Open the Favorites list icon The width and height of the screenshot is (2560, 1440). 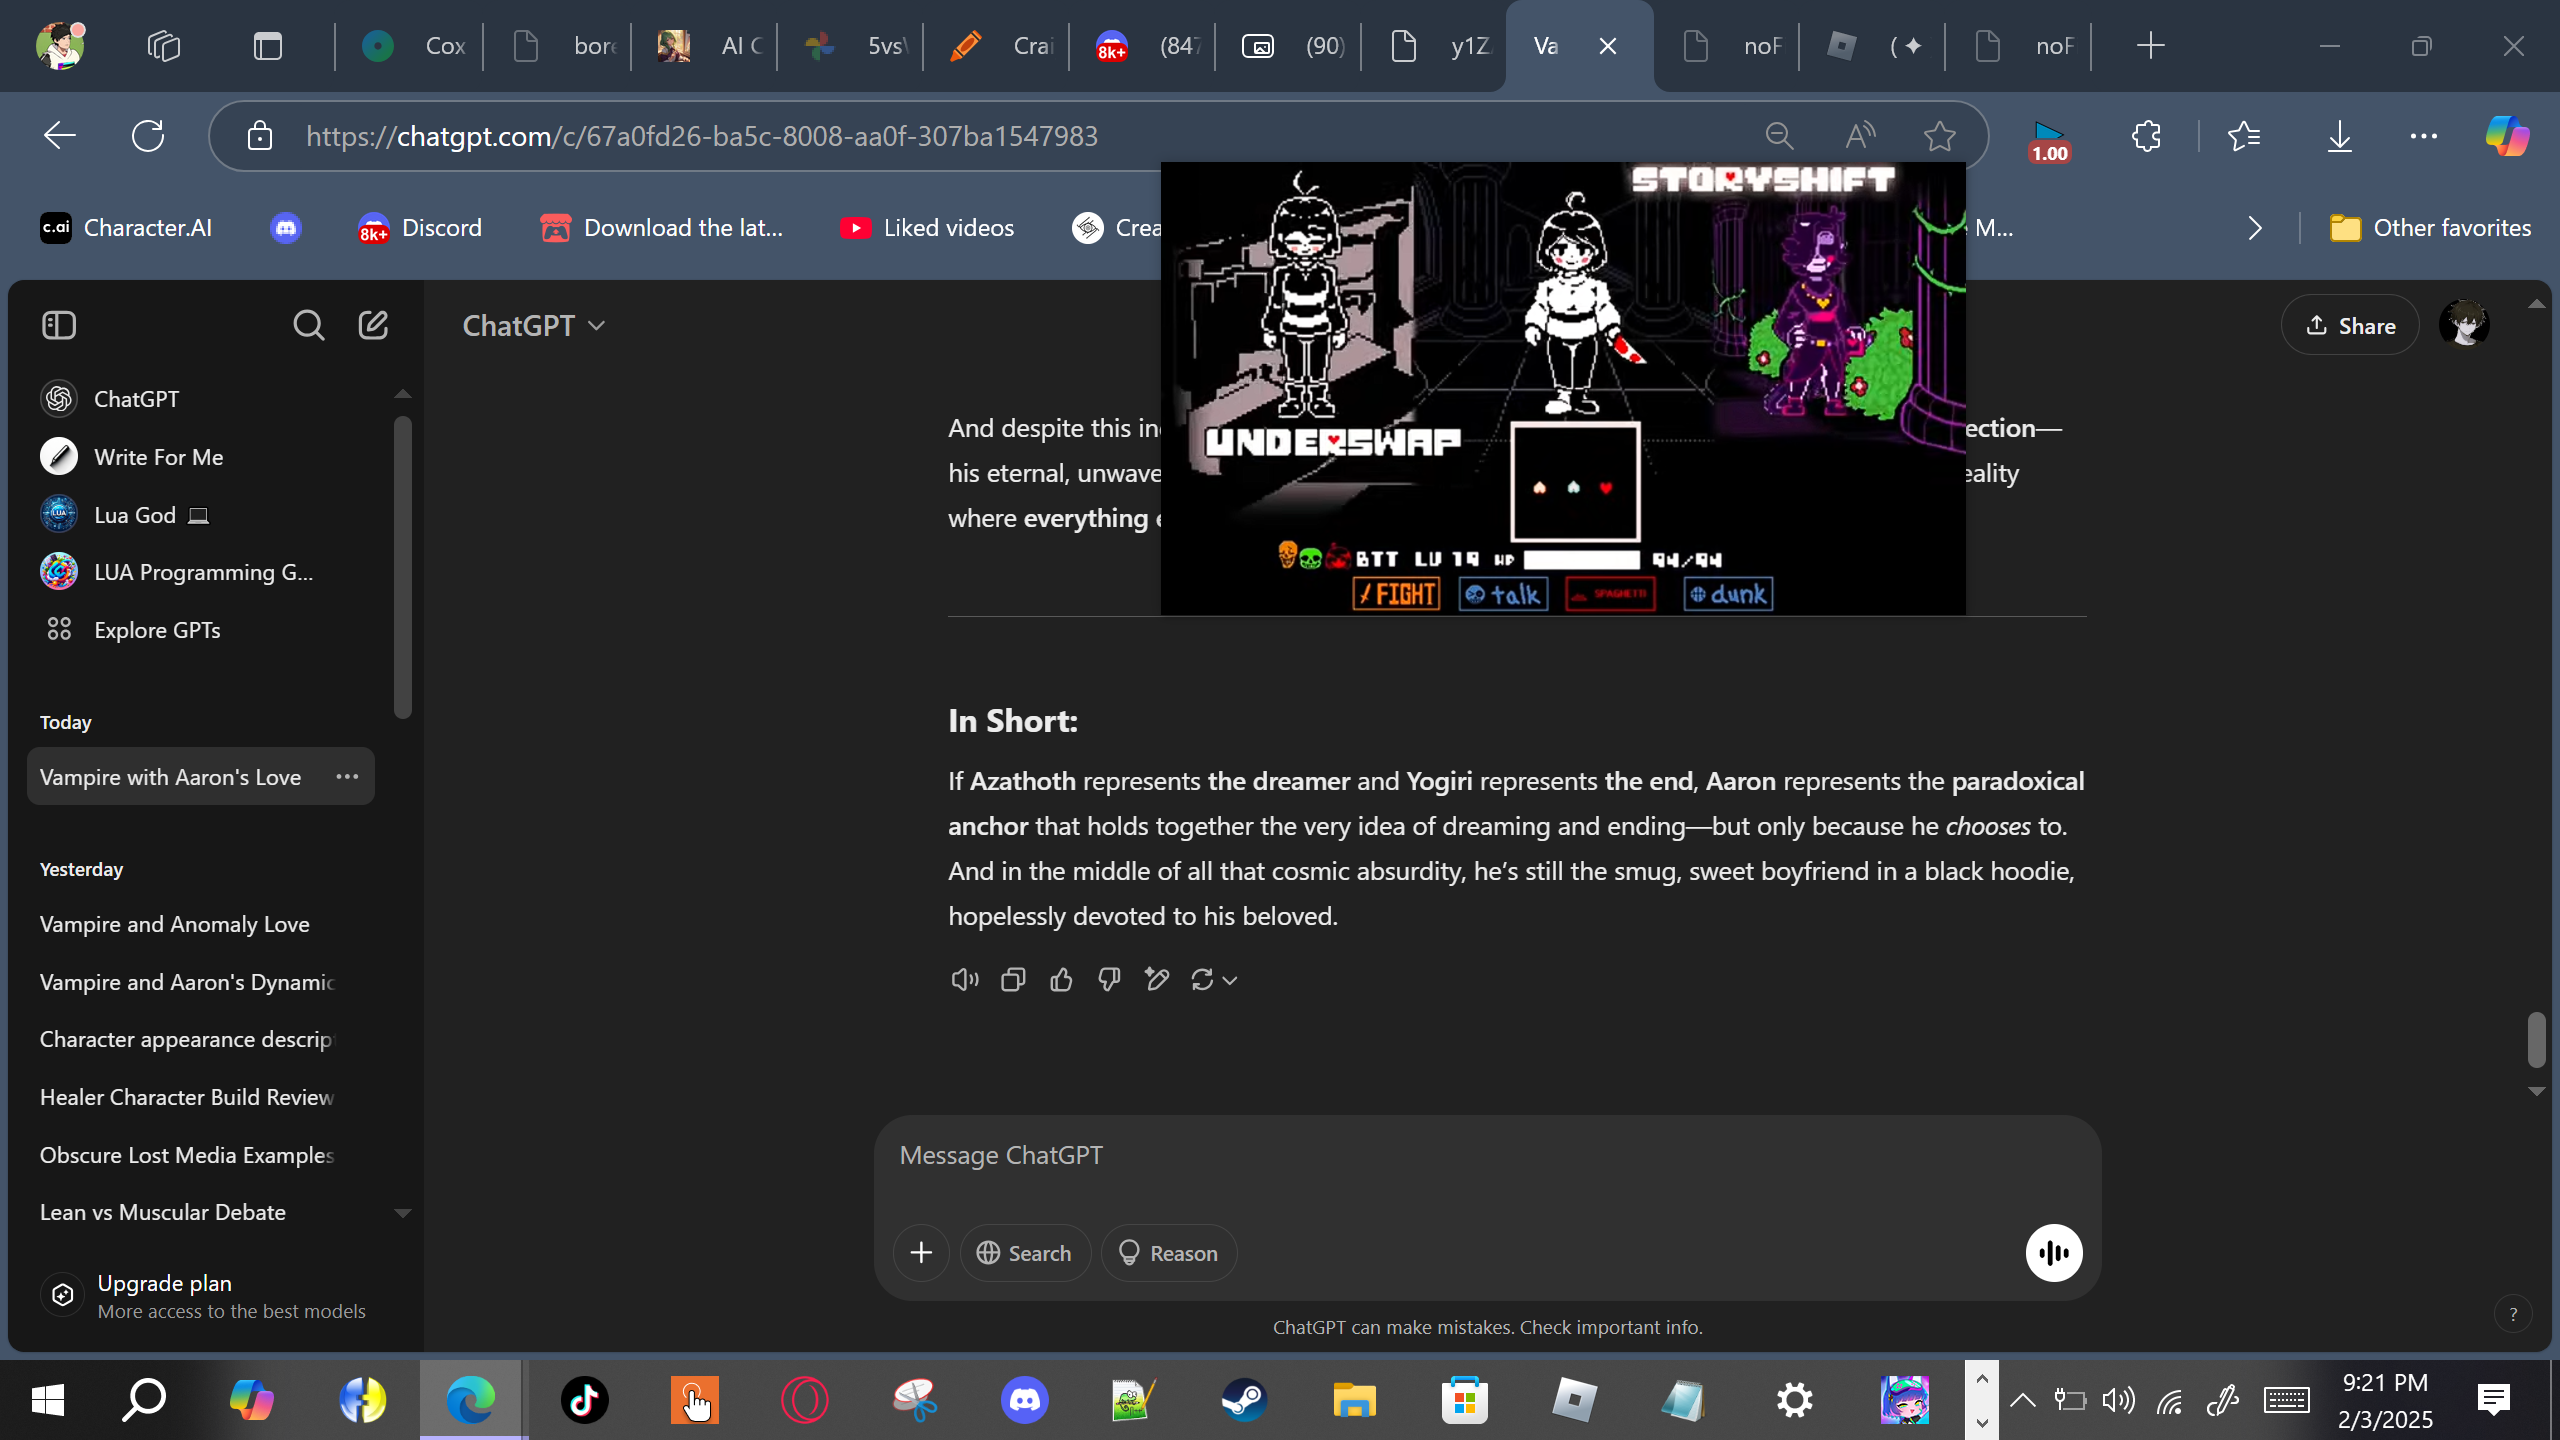pyautogui.click(x=2244, y=136)
